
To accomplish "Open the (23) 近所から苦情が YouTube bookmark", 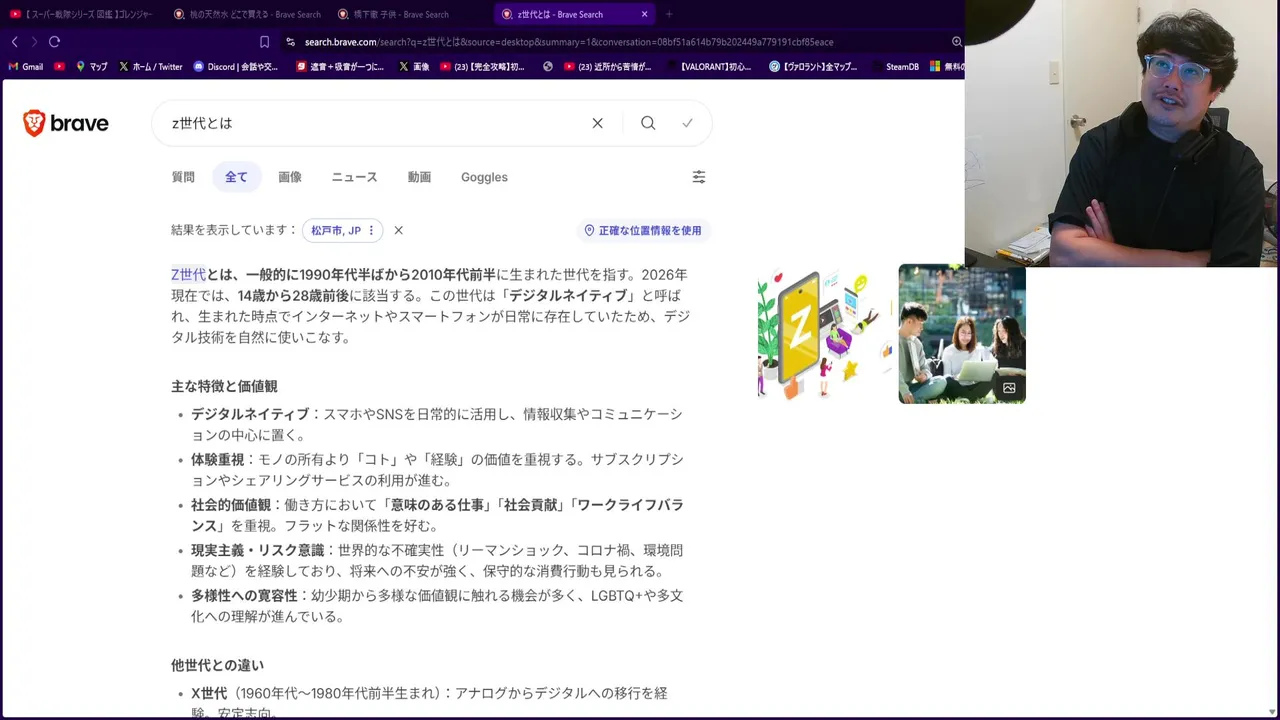I will (608, 67).
